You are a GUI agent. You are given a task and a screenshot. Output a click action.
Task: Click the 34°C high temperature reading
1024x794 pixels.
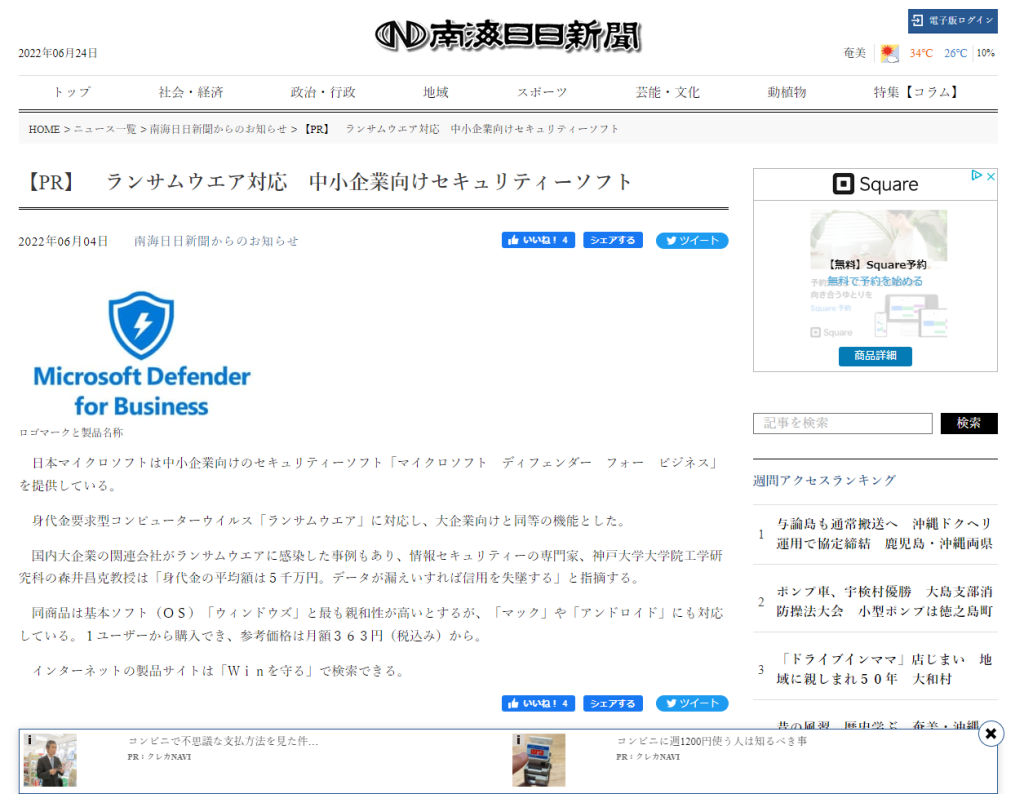921,54
